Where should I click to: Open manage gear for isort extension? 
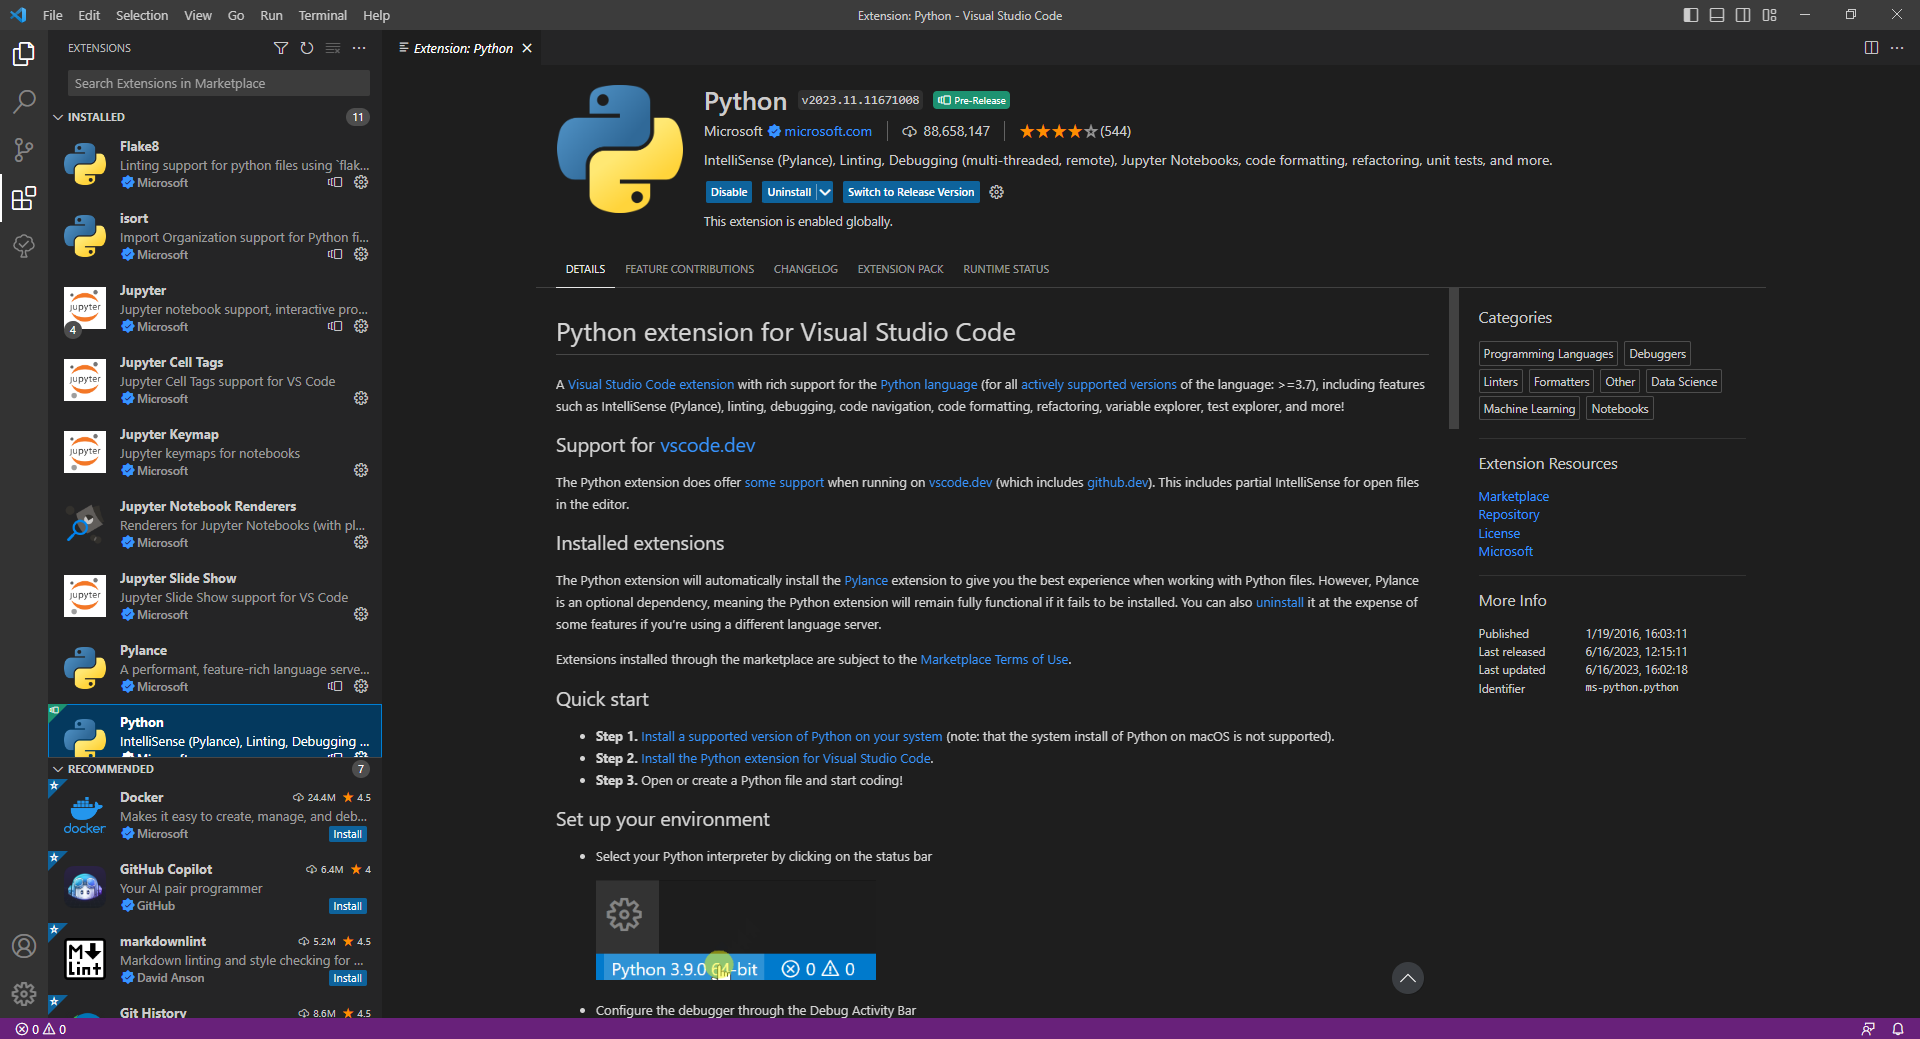[361, 254]
